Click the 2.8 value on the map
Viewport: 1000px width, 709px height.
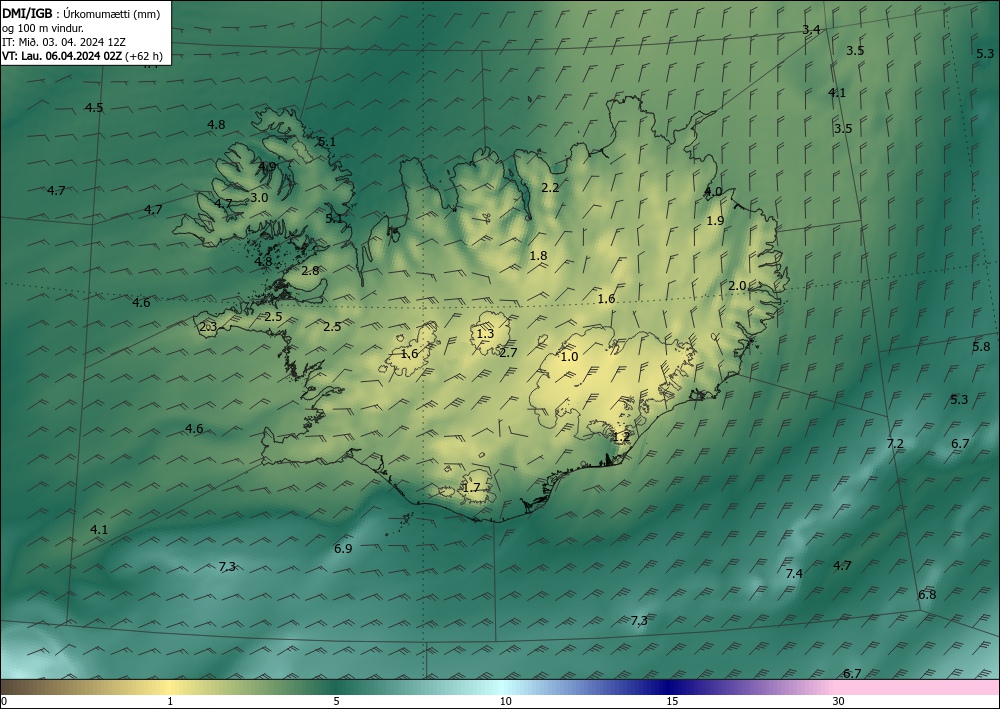pos(310,270)
